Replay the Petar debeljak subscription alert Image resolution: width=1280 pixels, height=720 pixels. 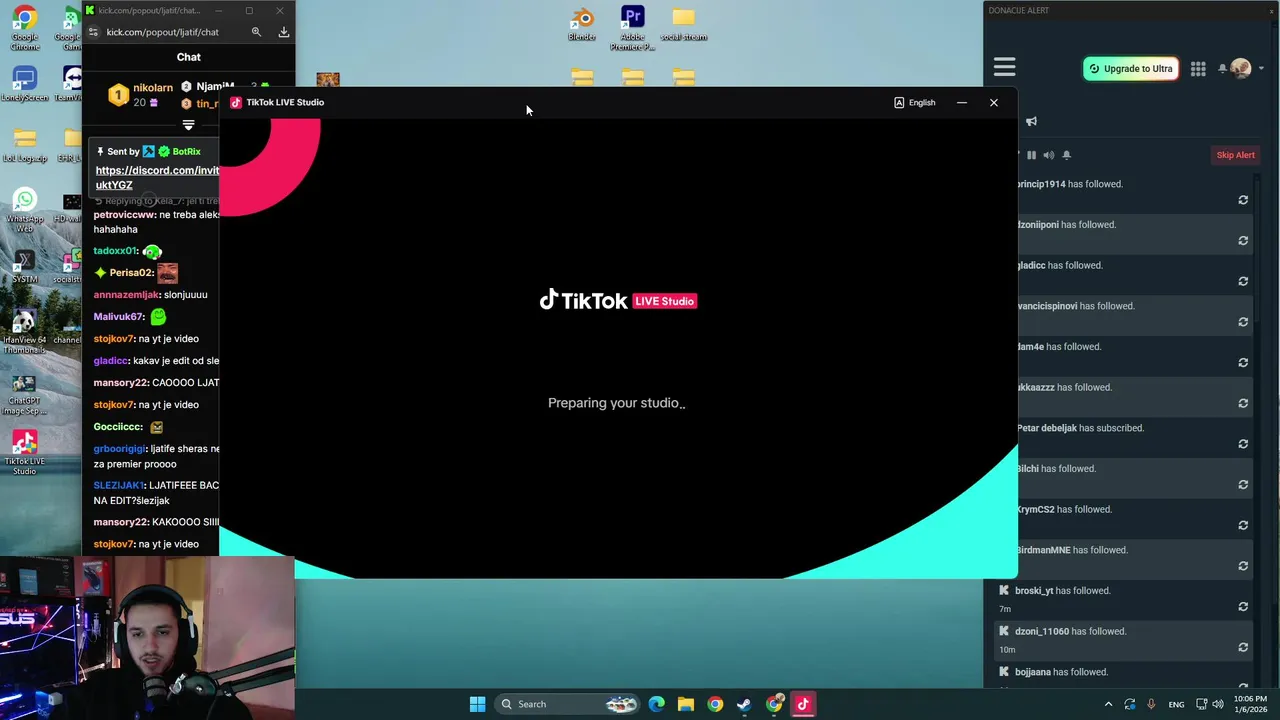[1243, 444]
